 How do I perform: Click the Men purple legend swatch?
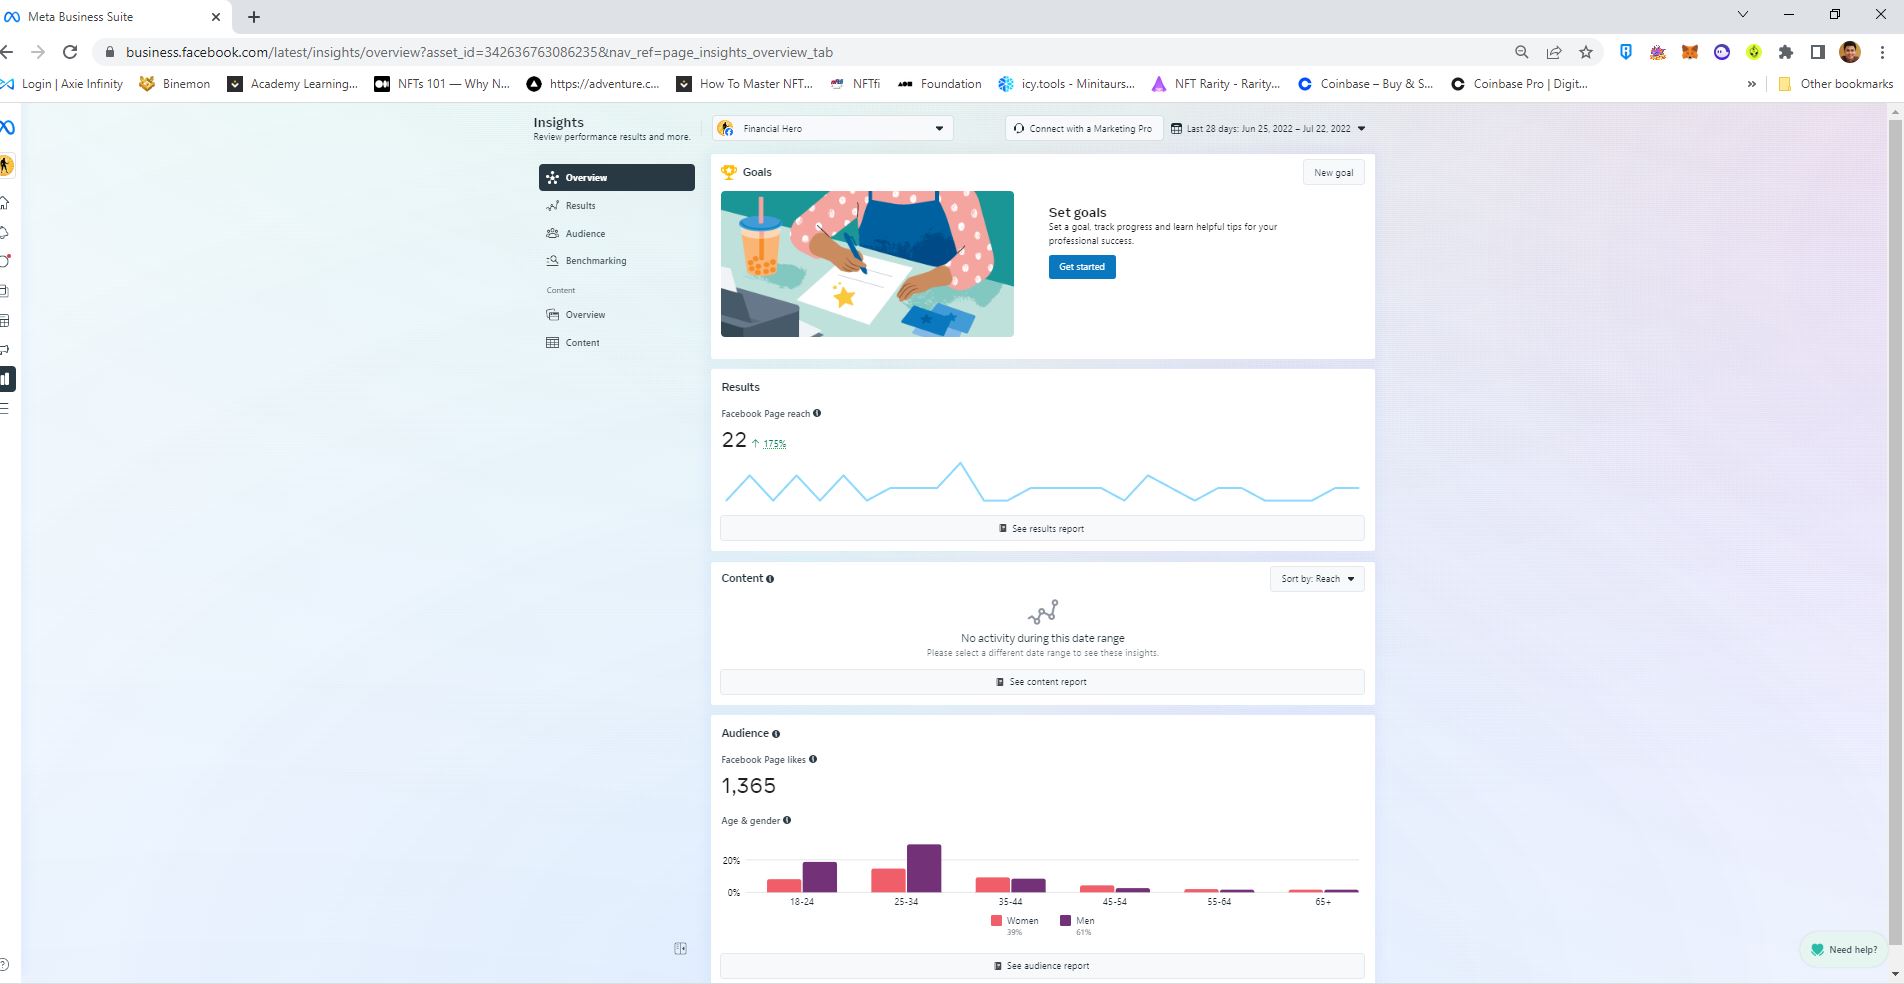click(x=1066, y=920)
